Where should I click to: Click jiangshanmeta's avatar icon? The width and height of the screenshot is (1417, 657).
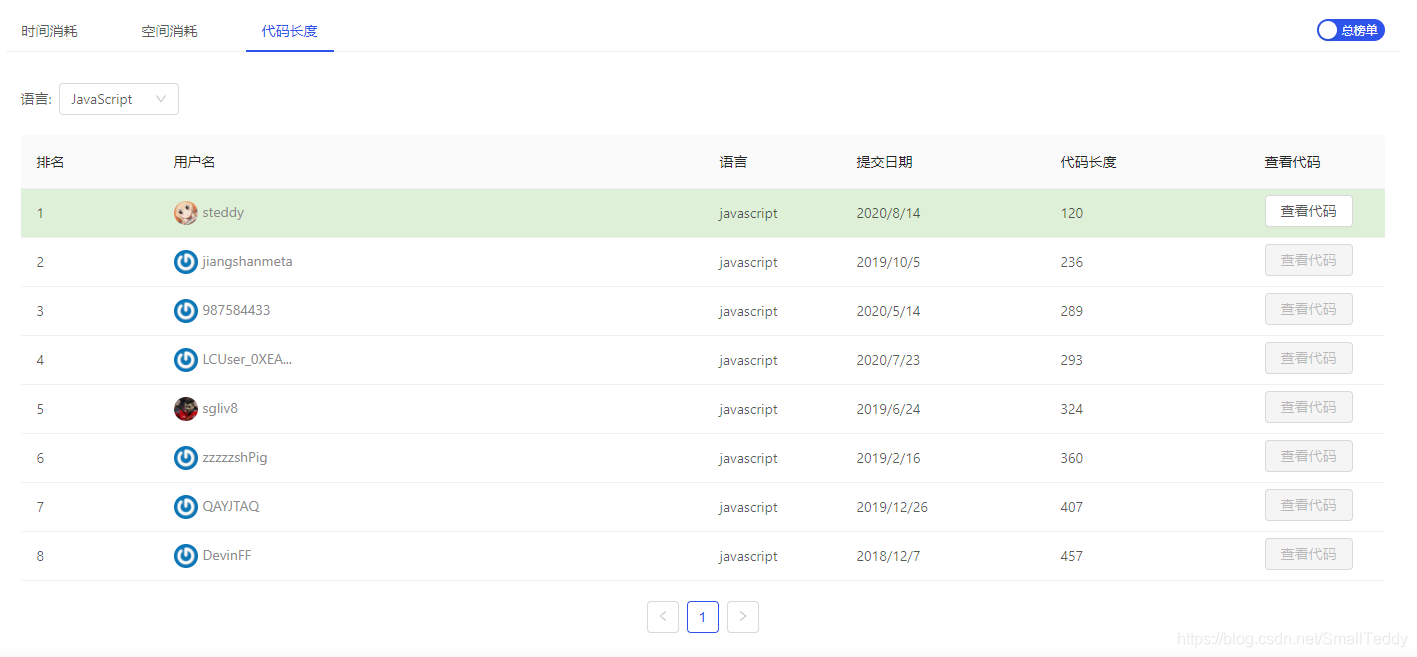pyautogui.click(x=185, y=262)
